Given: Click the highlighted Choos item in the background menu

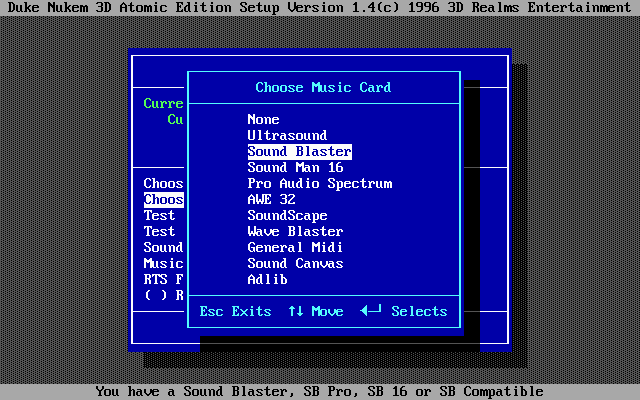Looking at the screenshot, I should (x=164, y=200).
